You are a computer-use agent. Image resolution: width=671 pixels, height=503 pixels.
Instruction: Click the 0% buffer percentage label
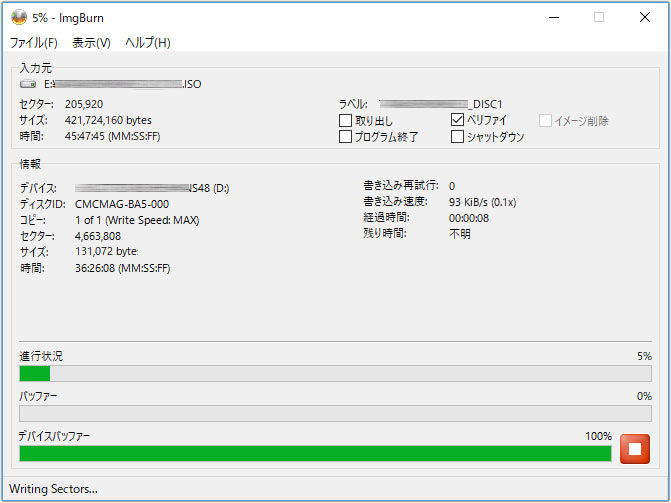click(x=644, y=396)
